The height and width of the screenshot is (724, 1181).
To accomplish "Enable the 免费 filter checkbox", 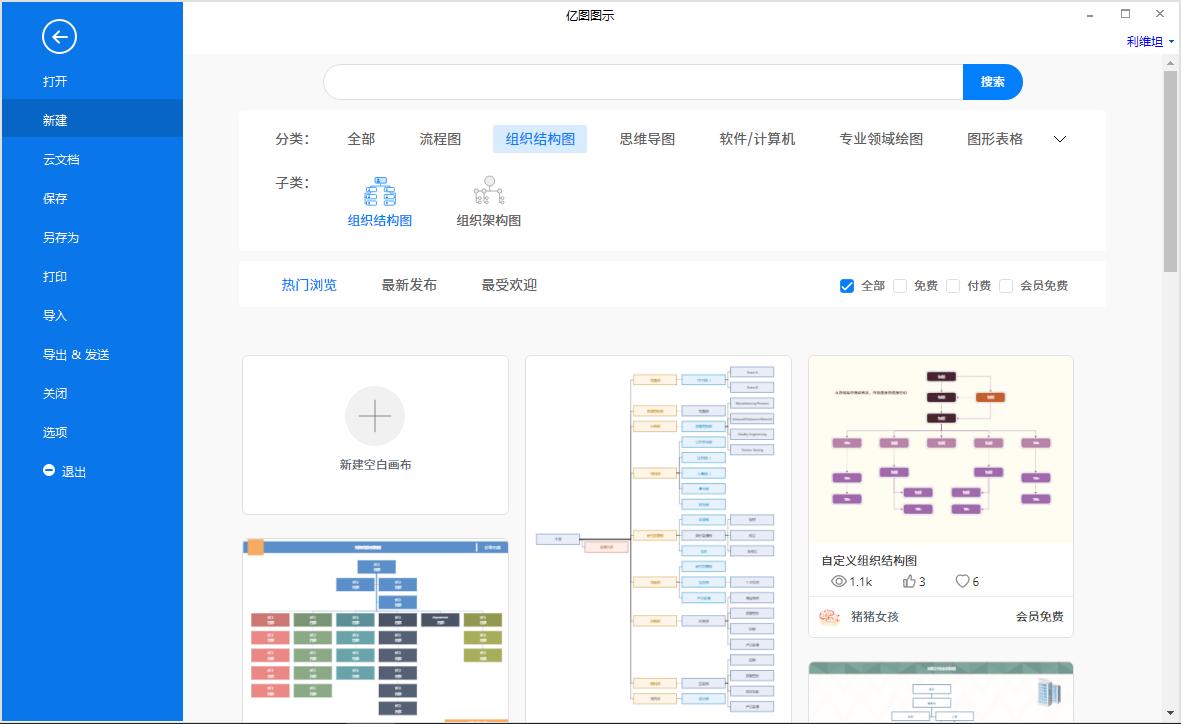I will [x=900, y=285].
